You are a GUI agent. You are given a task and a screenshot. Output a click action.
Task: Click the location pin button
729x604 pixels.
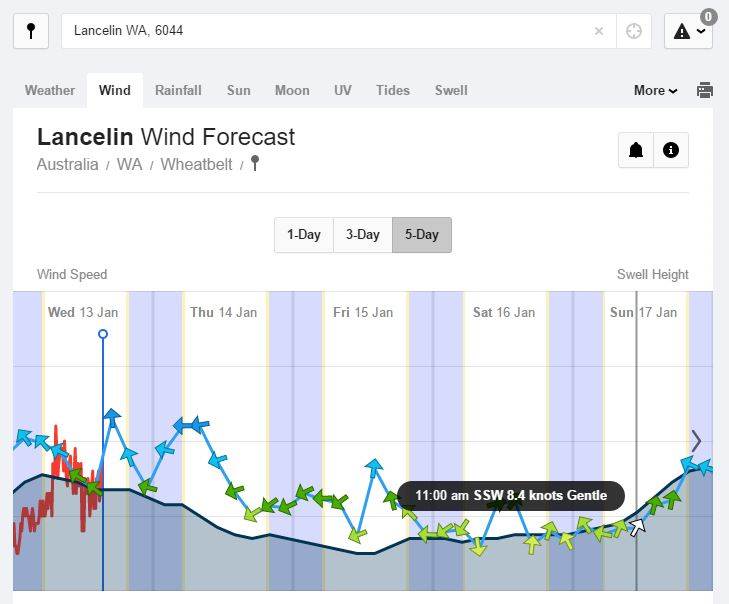point(30,31)
